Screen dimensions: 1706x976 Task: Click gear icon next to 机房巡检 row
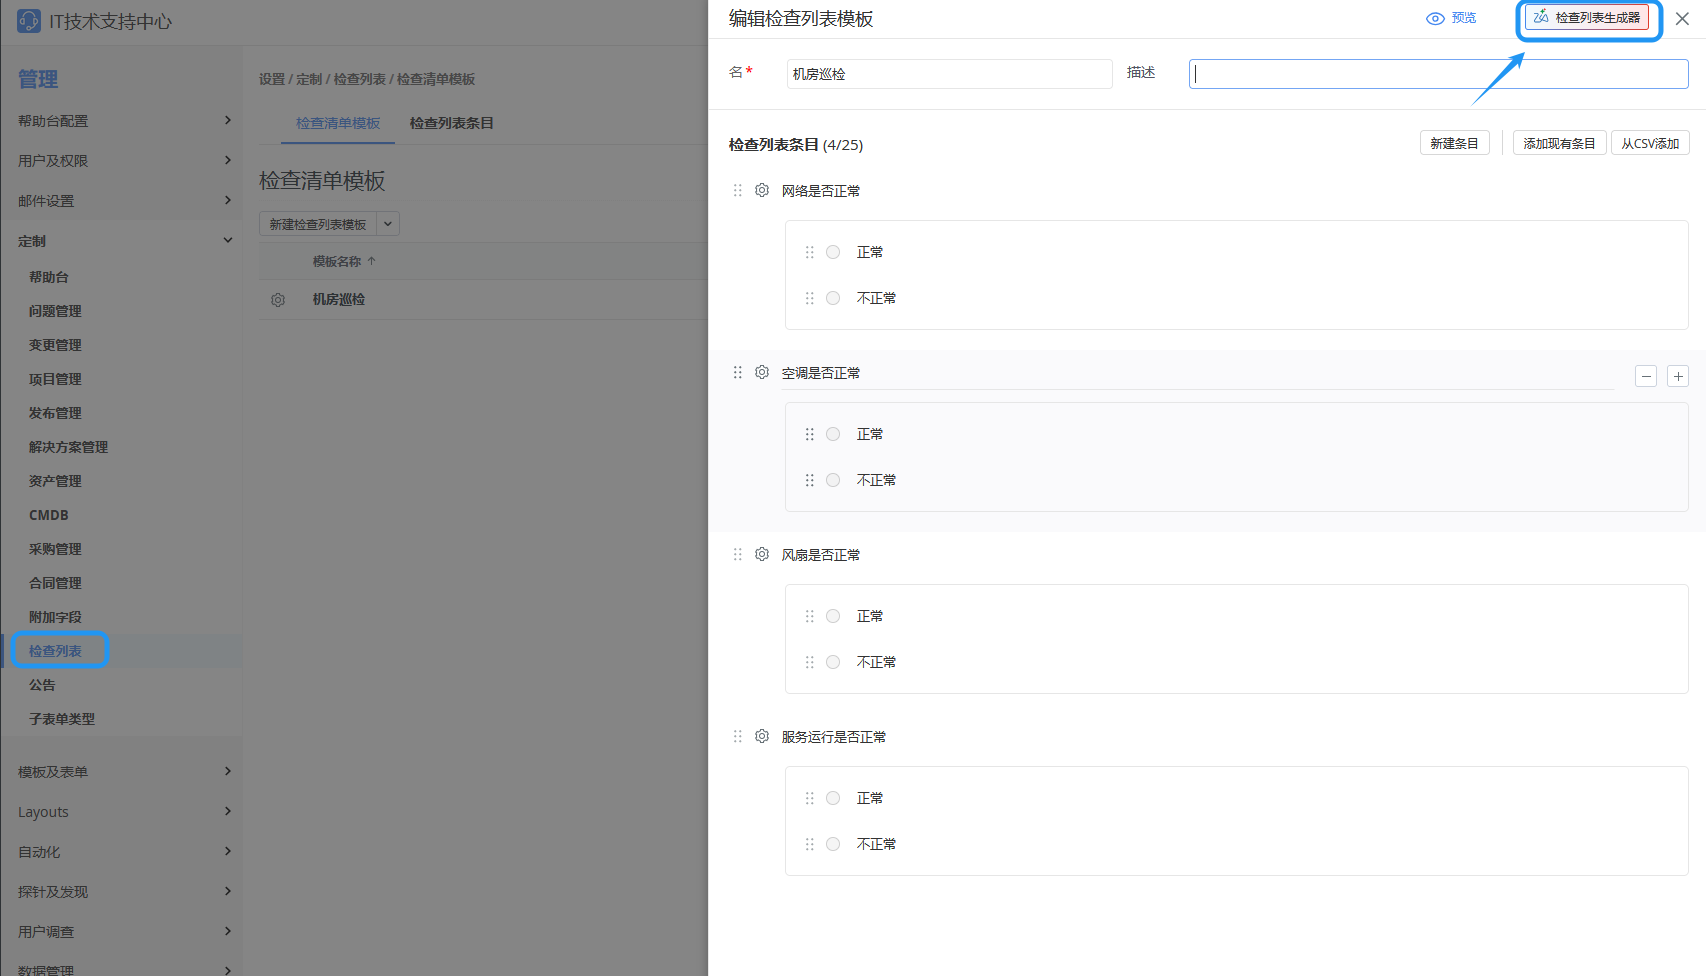pos(278,300)
